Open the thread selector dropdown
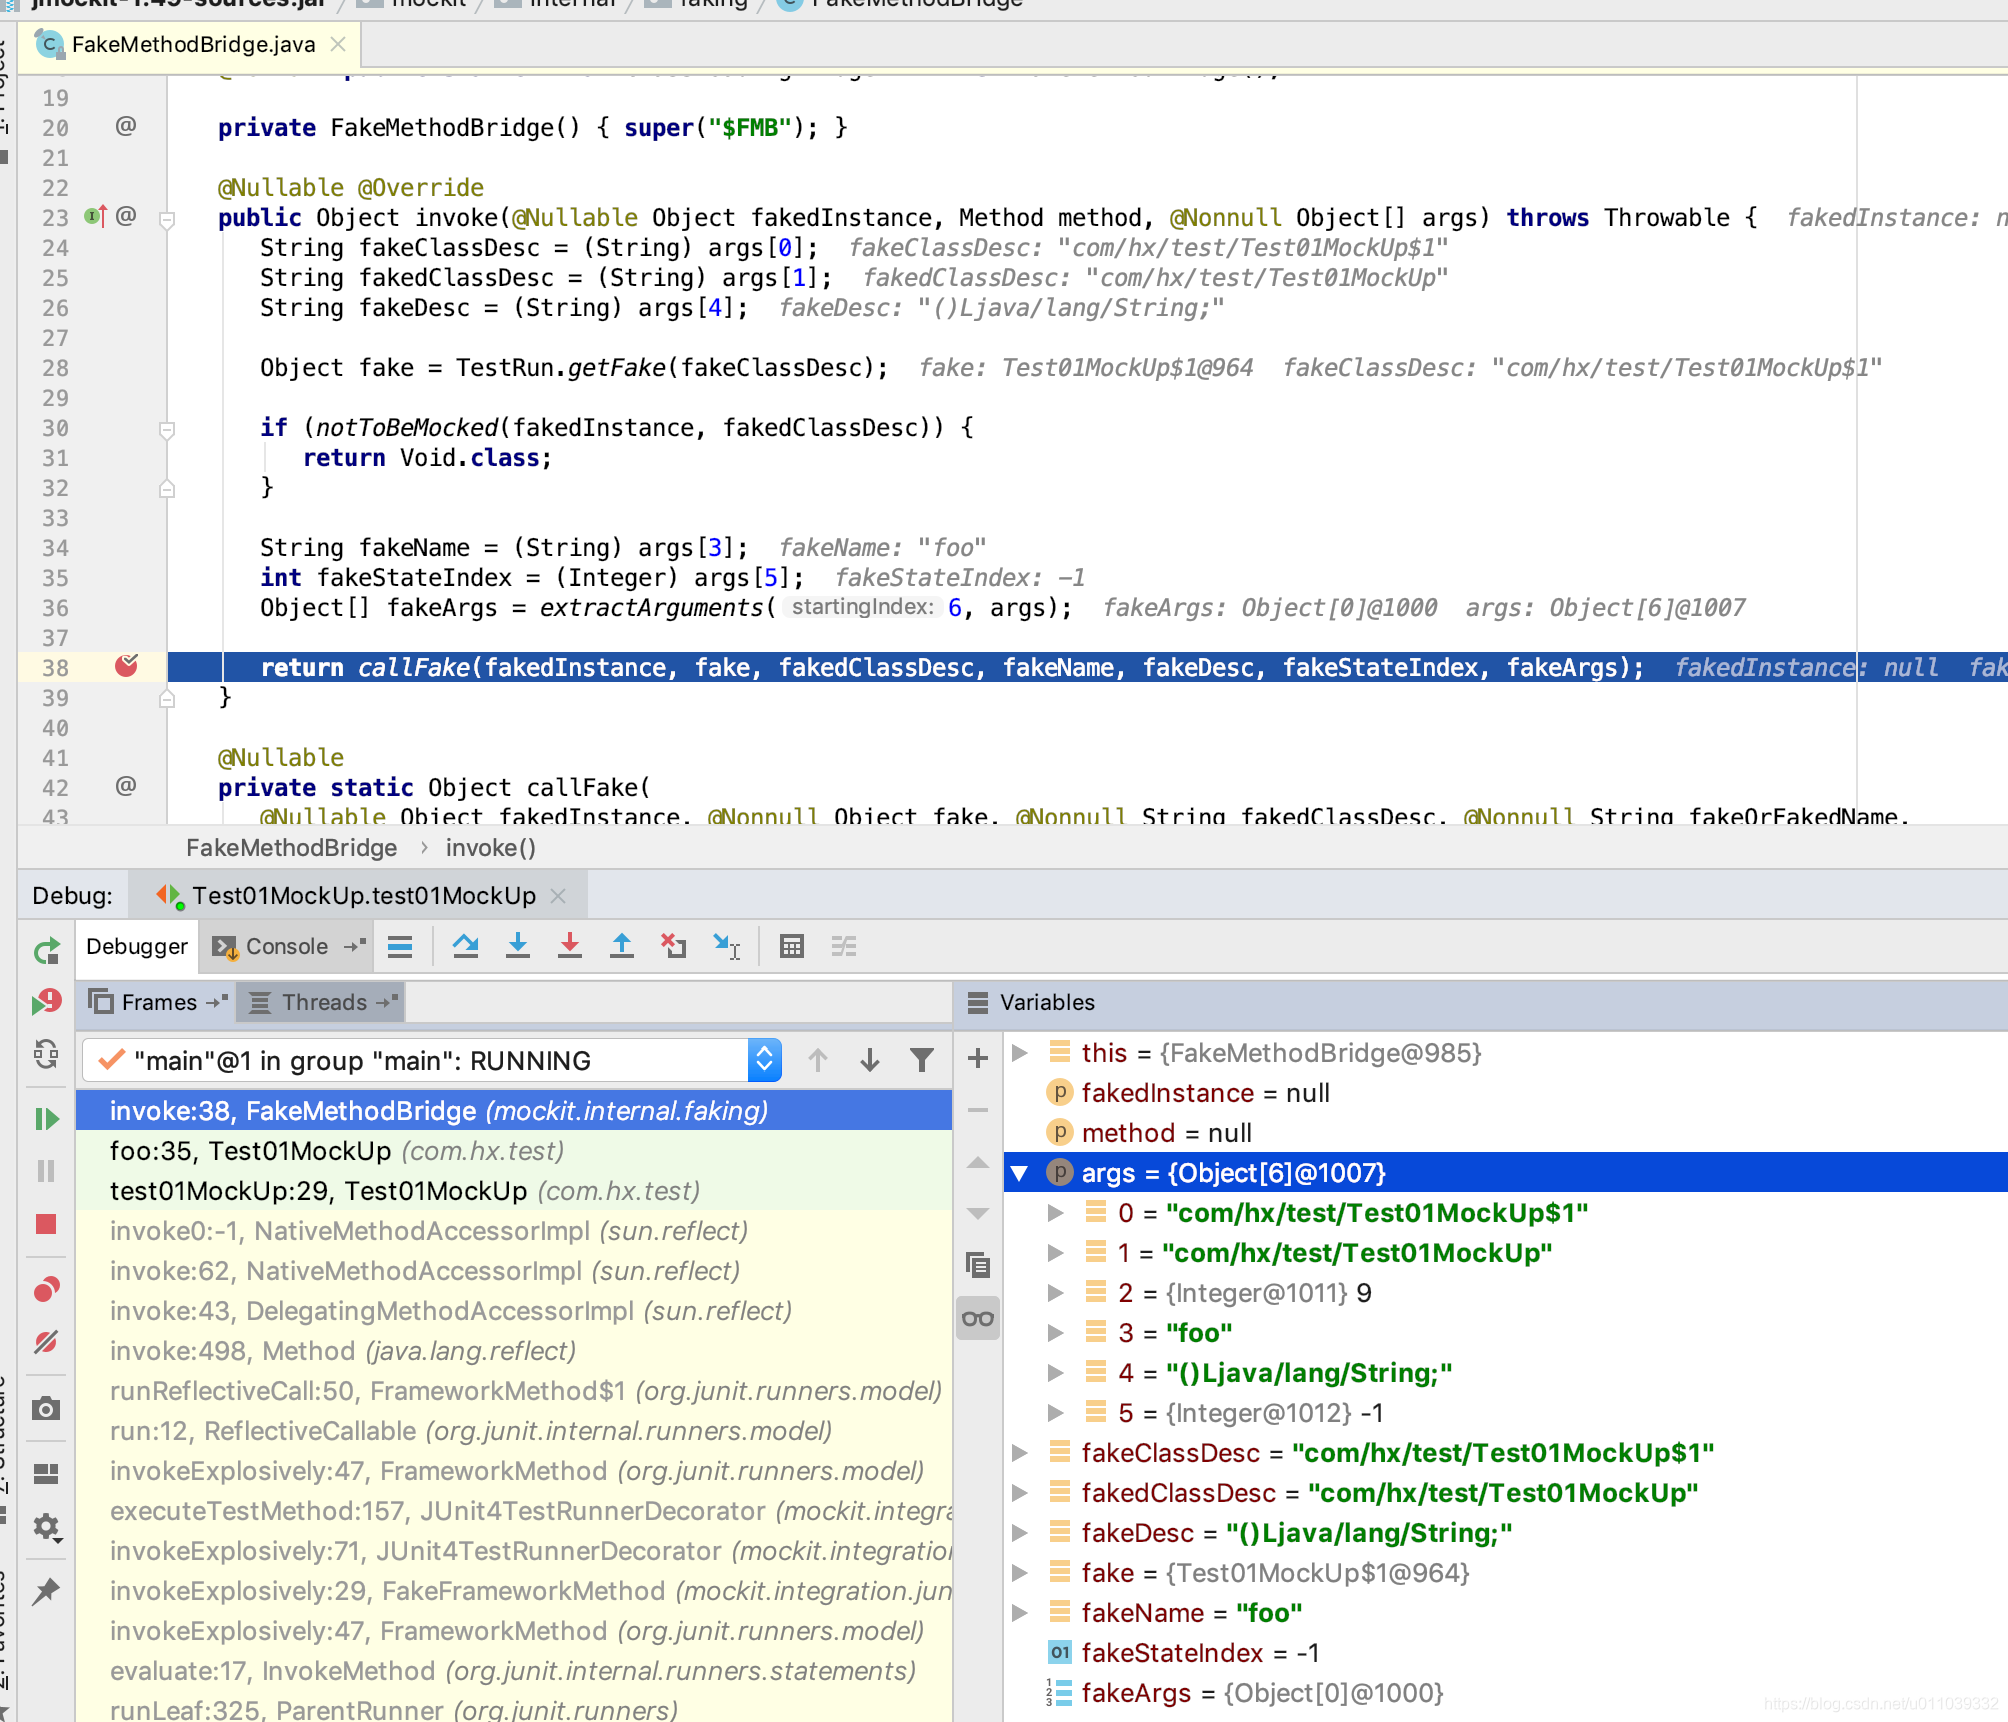The height and width of the screenshot is (1722, 2008). [x=764, y=1060]
